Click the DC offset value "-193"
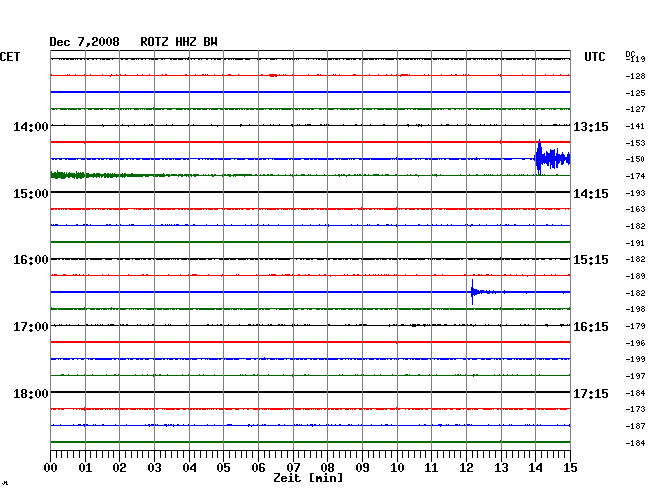This screenshot has height=494, width=650. pos(635,193)
